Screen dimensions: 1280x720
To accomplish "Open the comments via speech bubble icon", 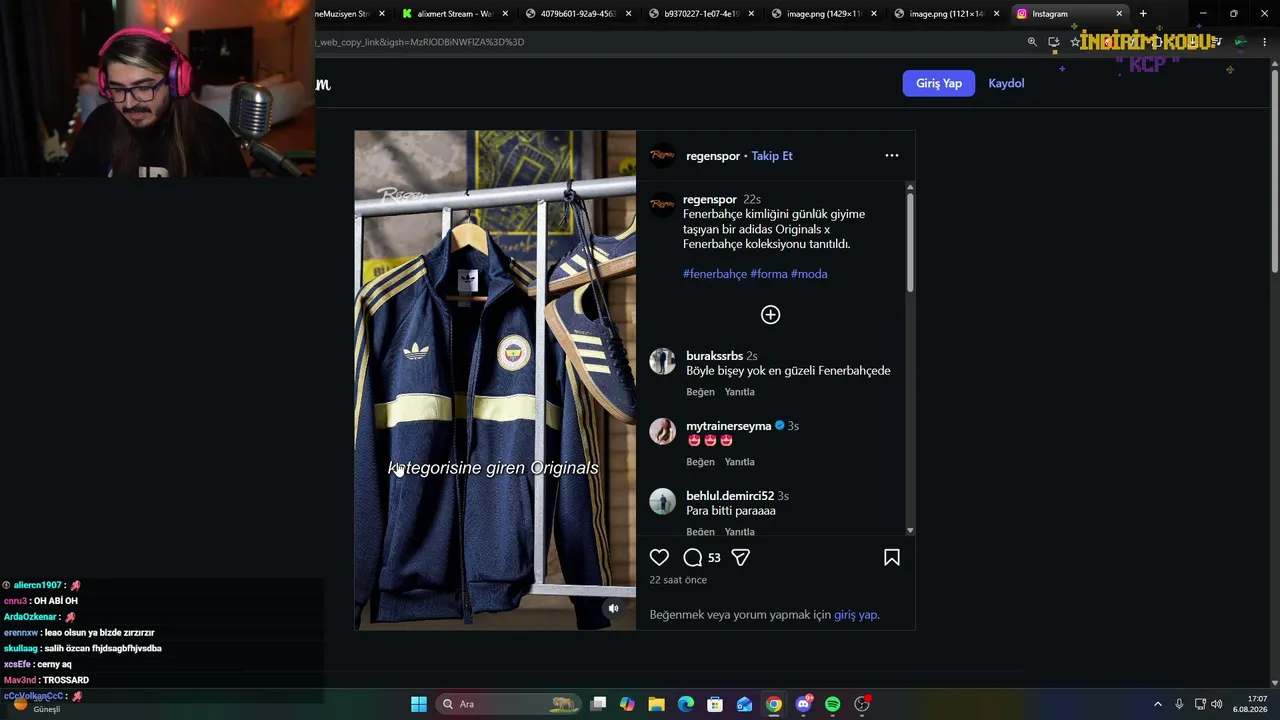I will pyautogui.click(x=692, y=558).
